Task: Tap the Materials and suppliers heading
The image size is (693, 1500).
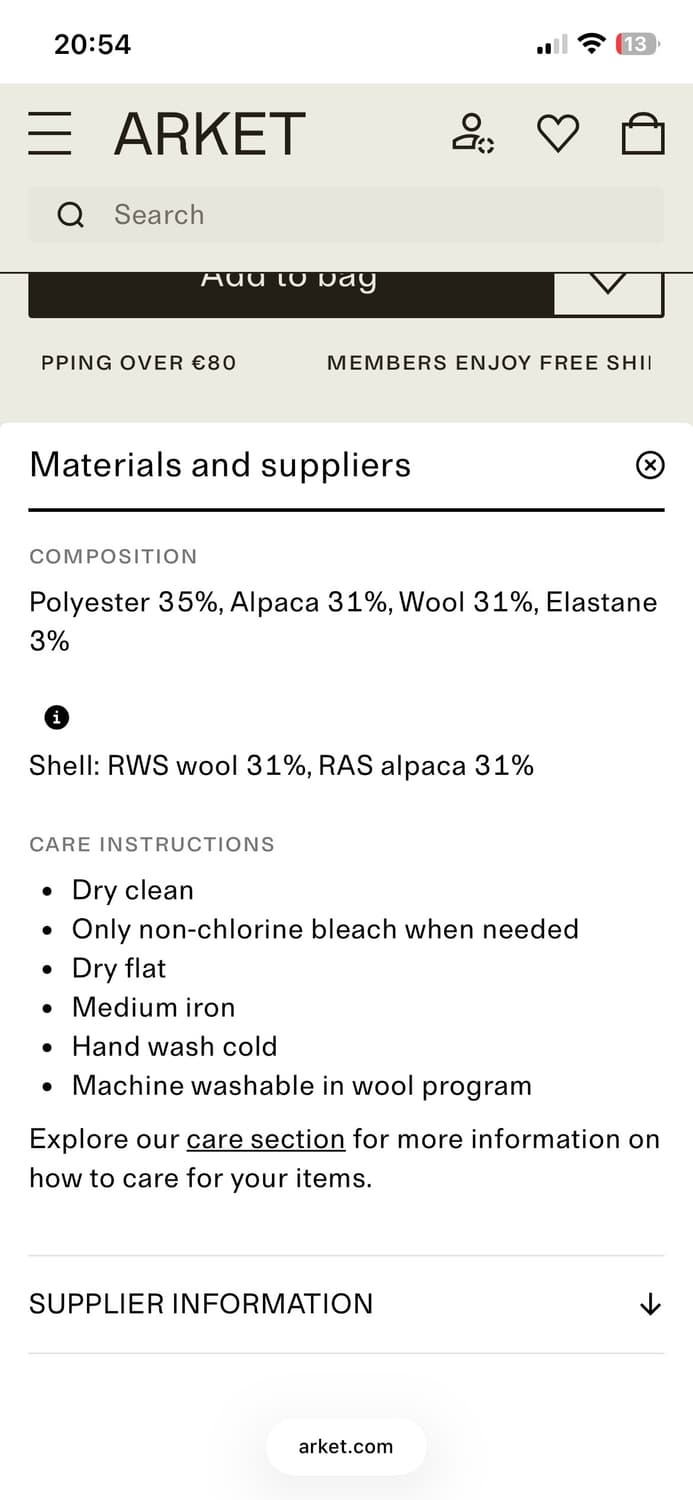Action: pos(220,465)
